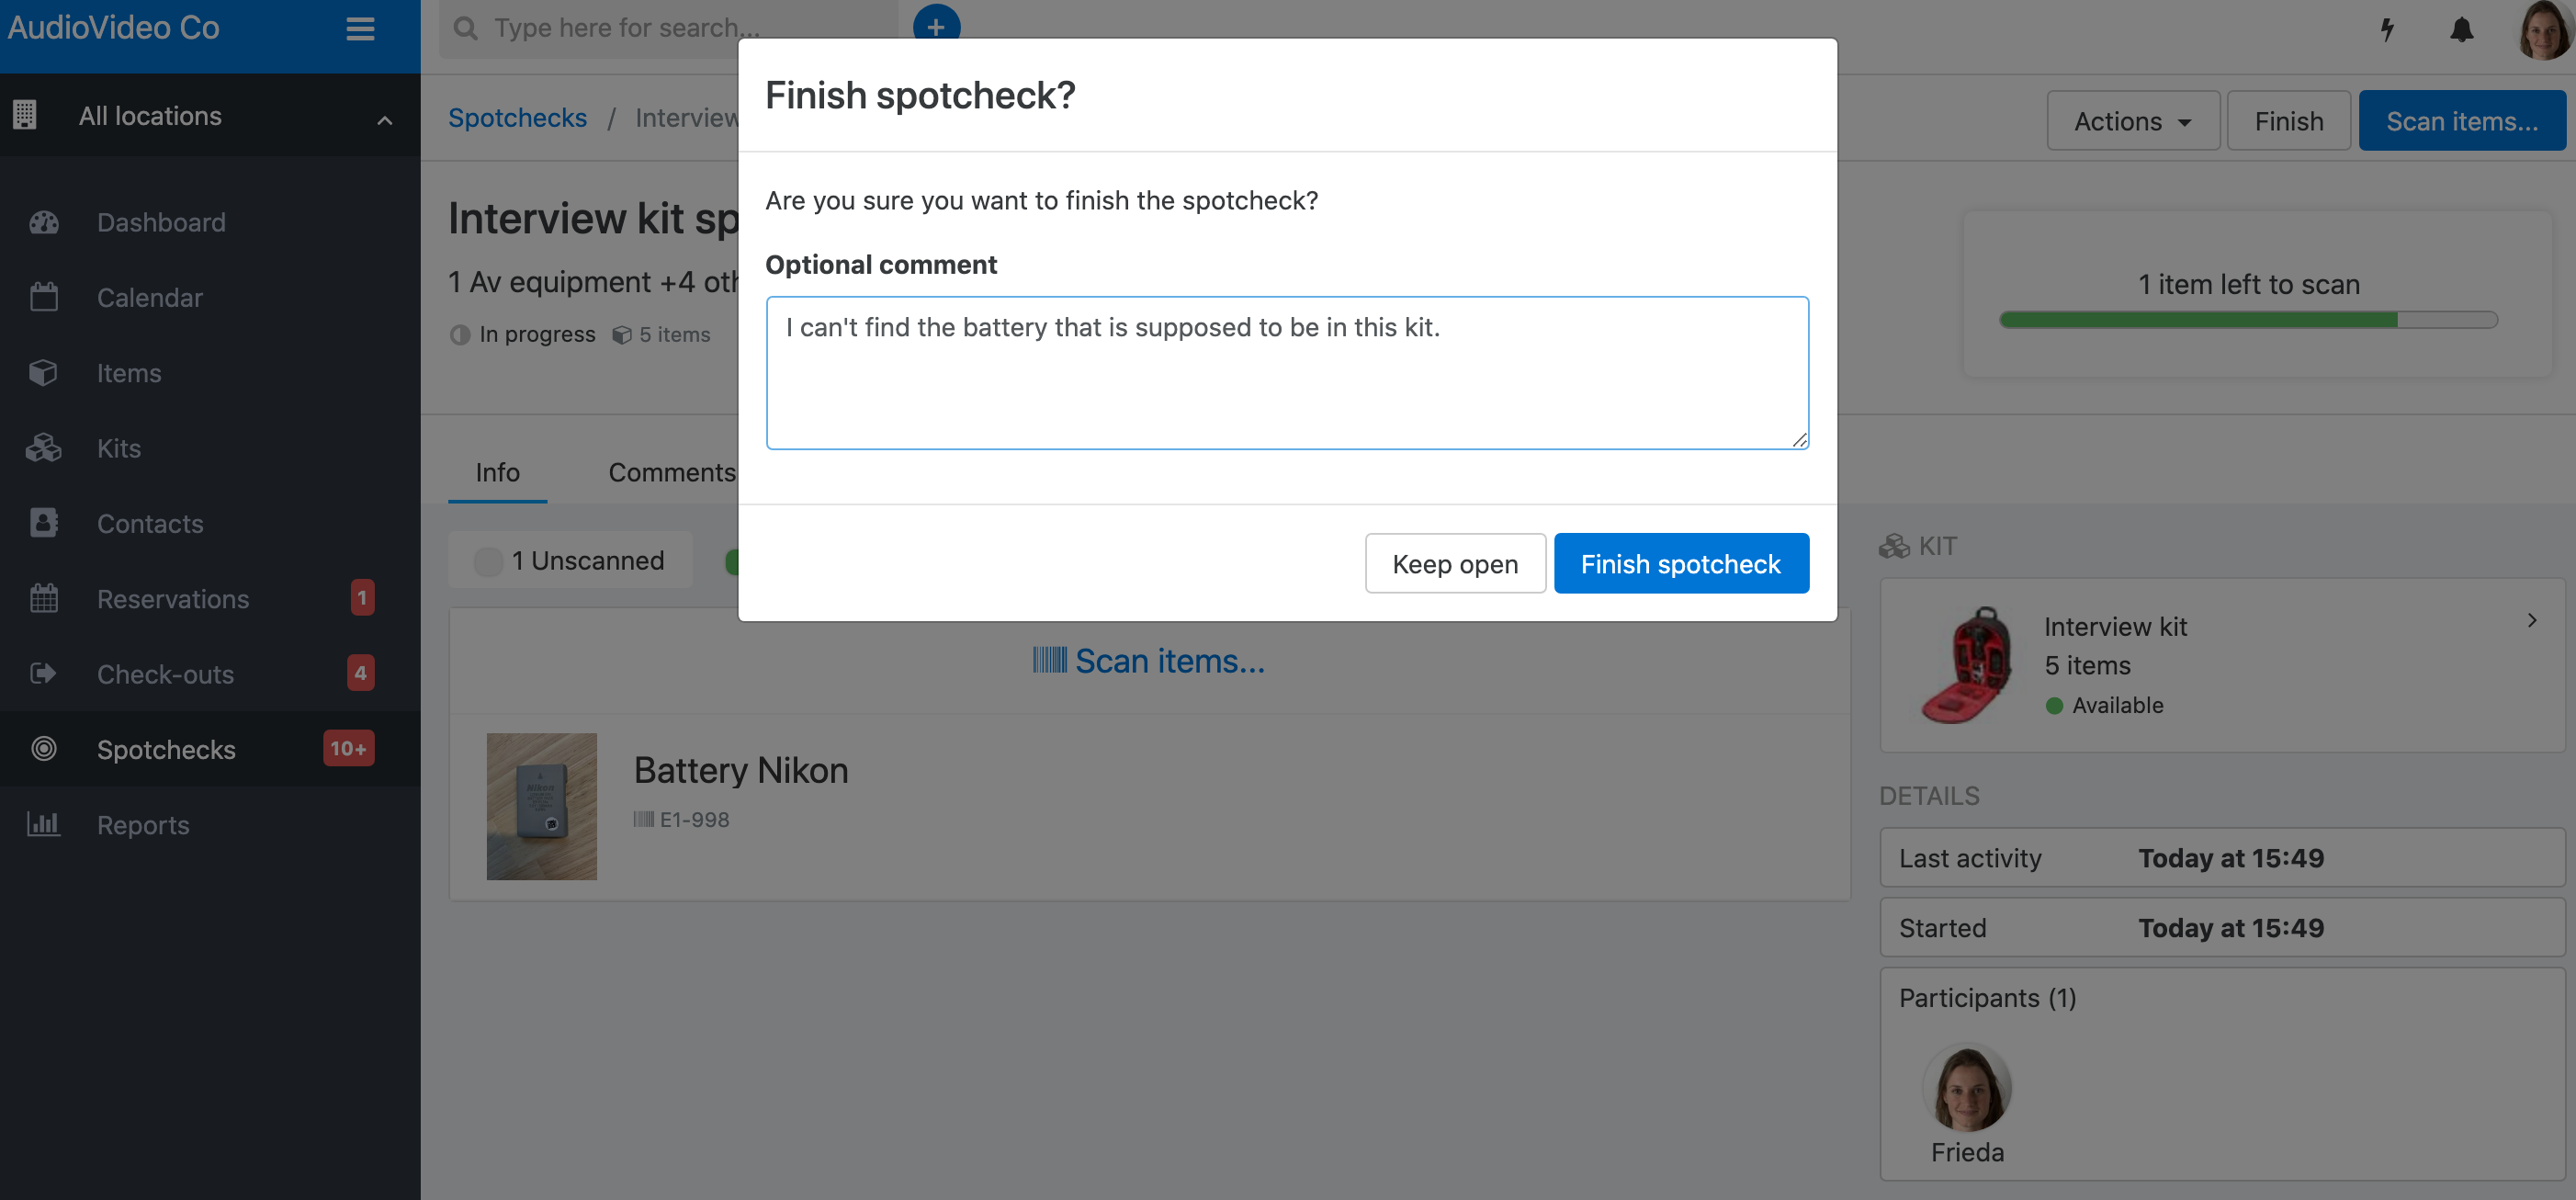Open the Battery Nikon item thumbnail
Screen dimensions: 2576x1200
coord(541,807)
